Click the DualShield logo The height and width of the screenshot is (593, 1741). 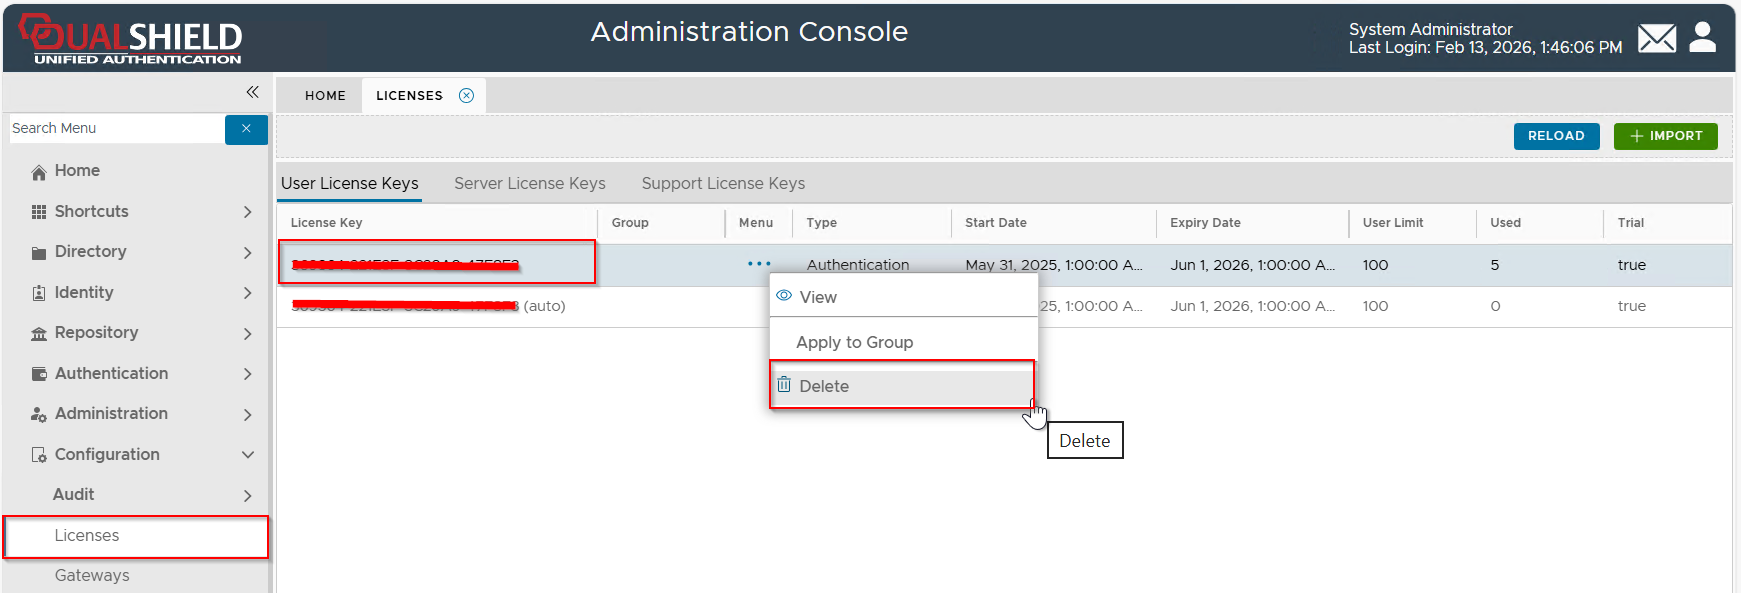coord(131,40)
